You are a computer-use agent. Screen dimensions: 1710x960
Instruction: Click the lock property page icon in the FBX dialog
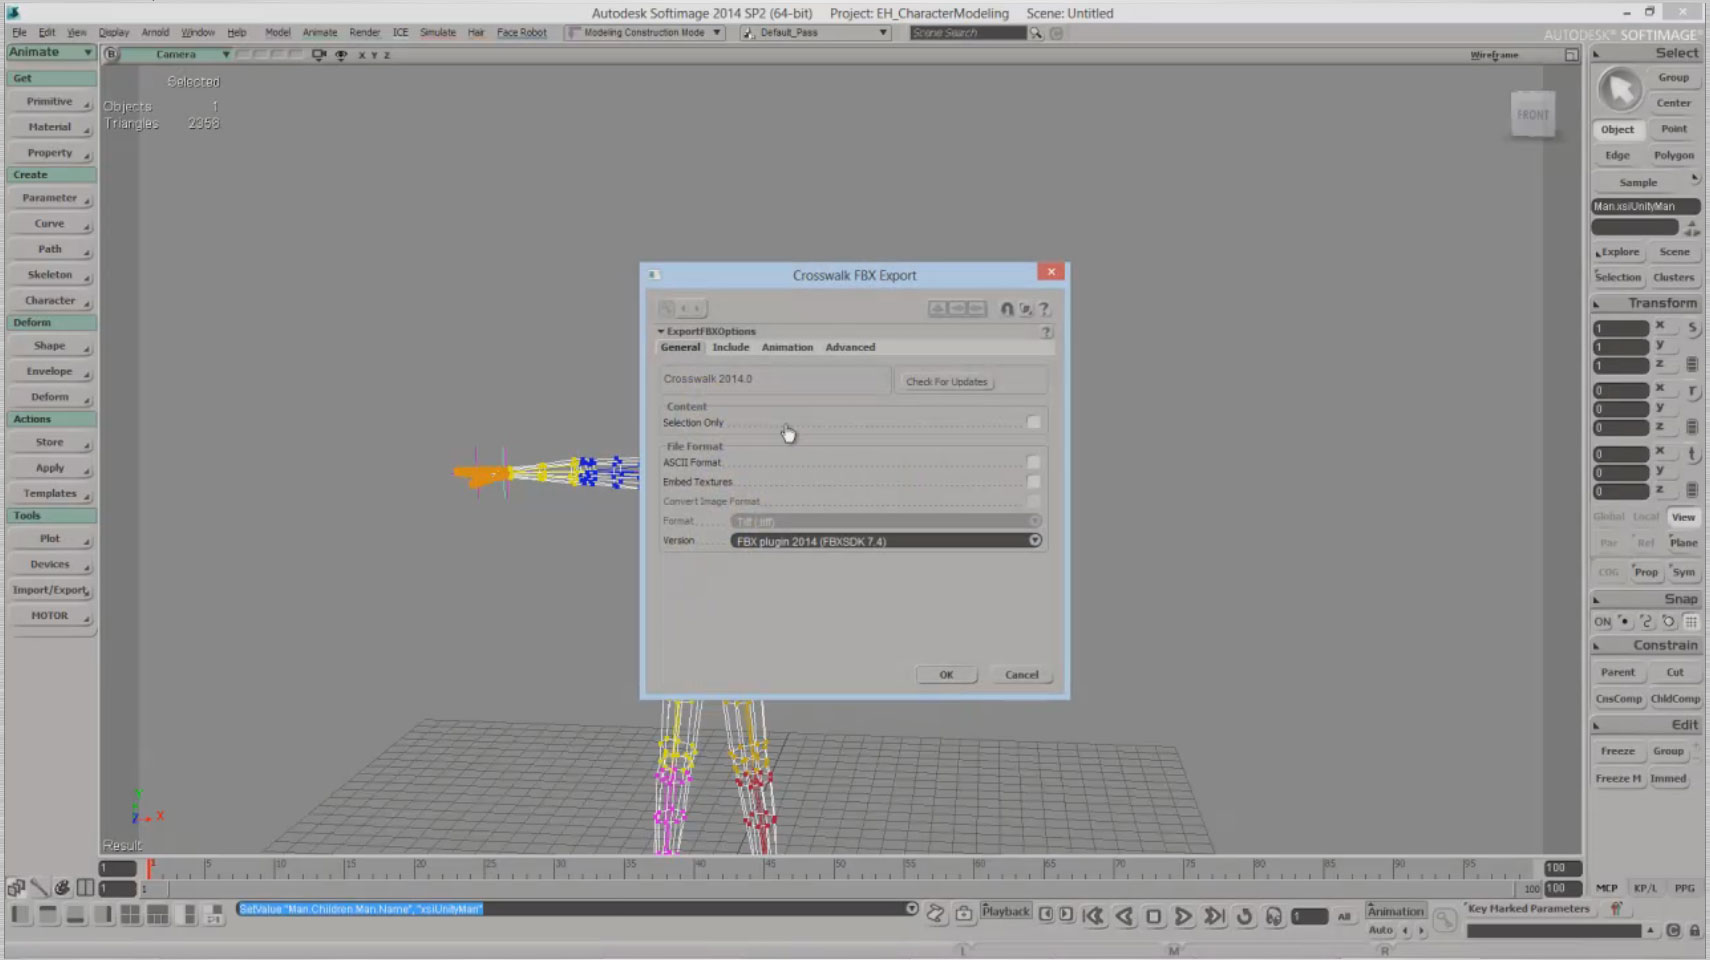(x=1007, y=309)
